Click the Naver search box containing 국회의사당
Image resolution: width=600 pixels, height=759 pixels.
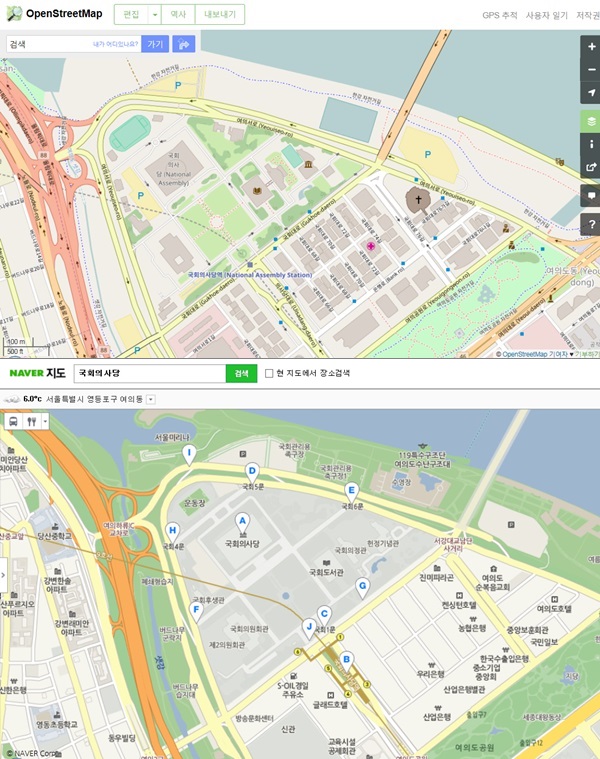click(x=150, y=373)
